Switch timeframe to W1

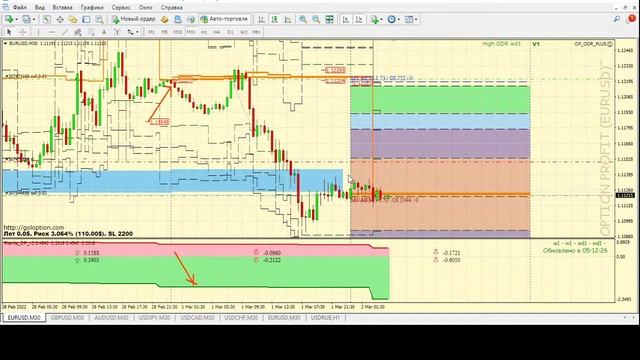click(243, 32)
